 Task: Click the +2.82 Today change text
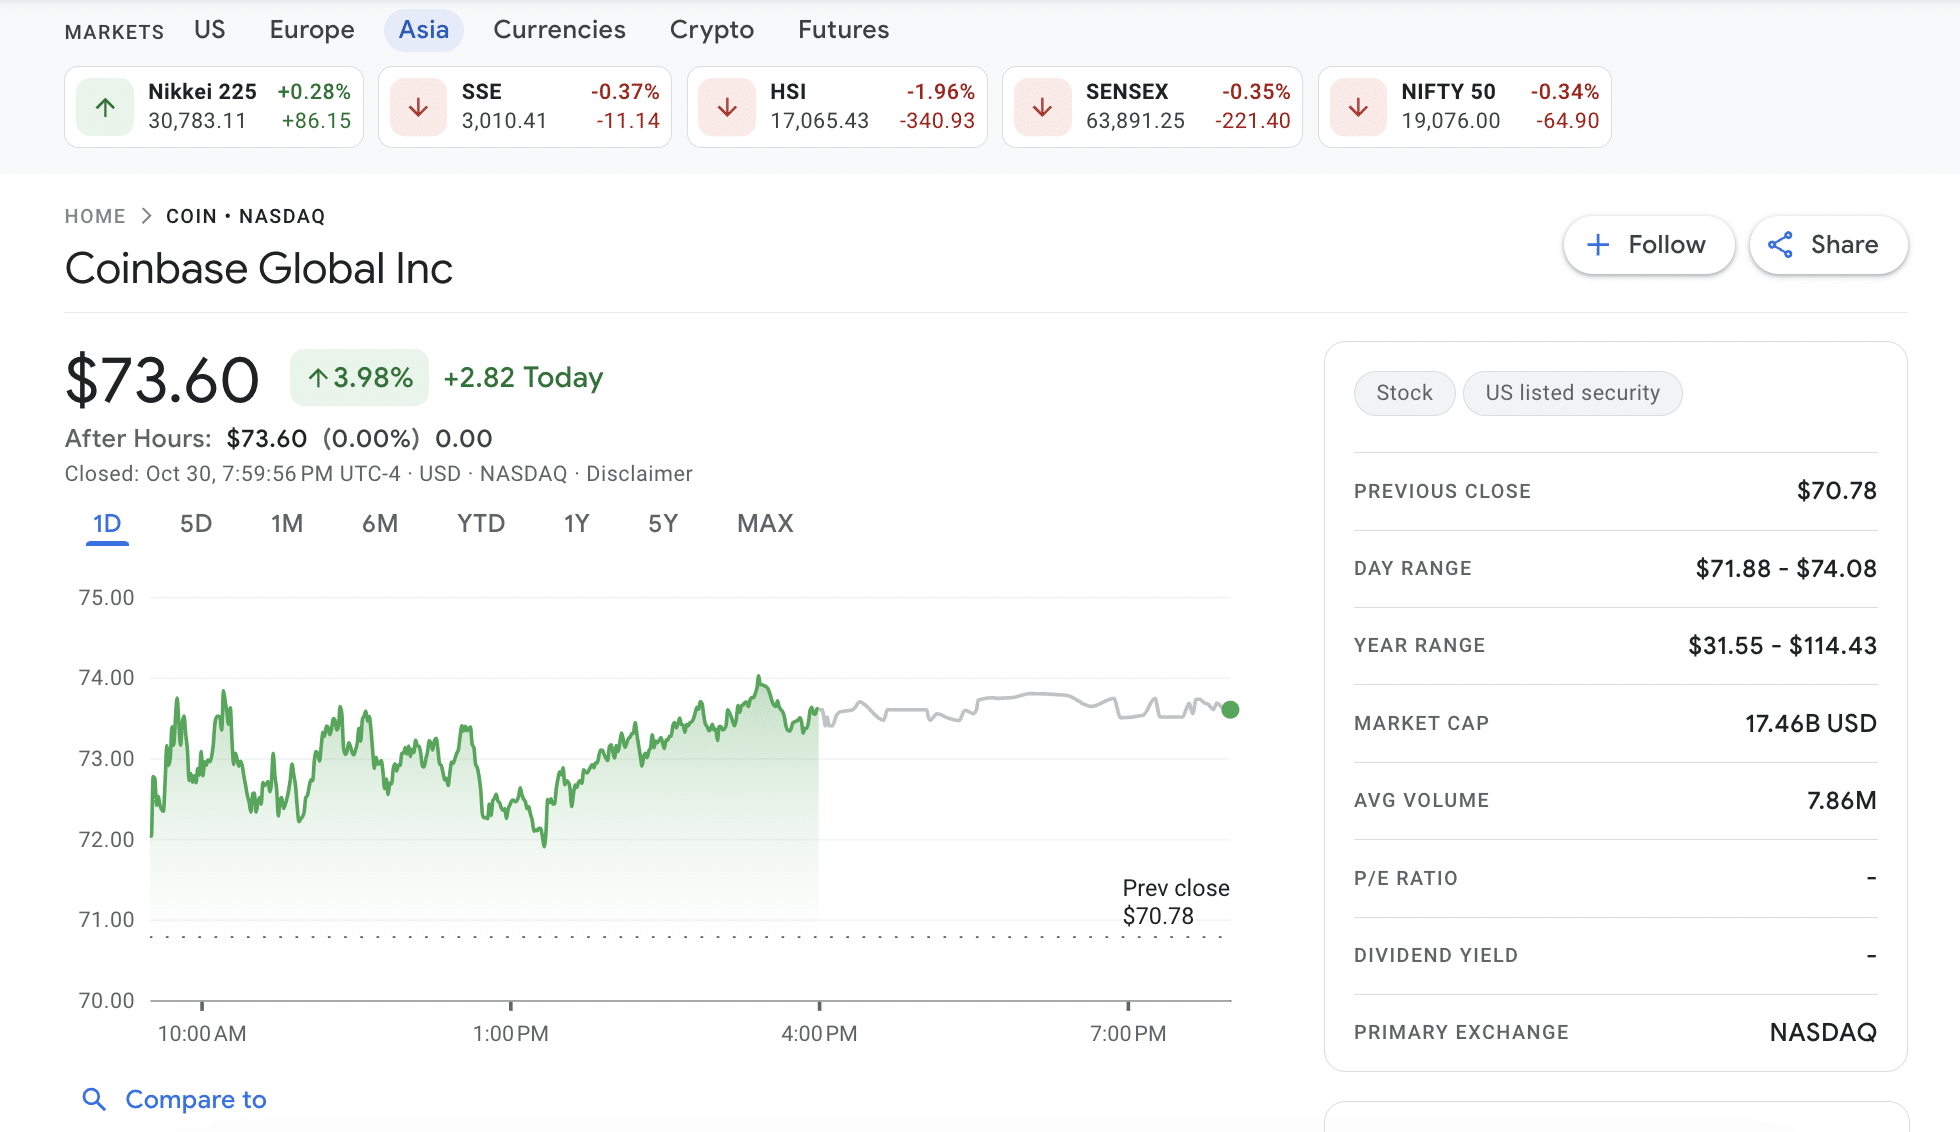pyautogui.click(x=523, y=378)
